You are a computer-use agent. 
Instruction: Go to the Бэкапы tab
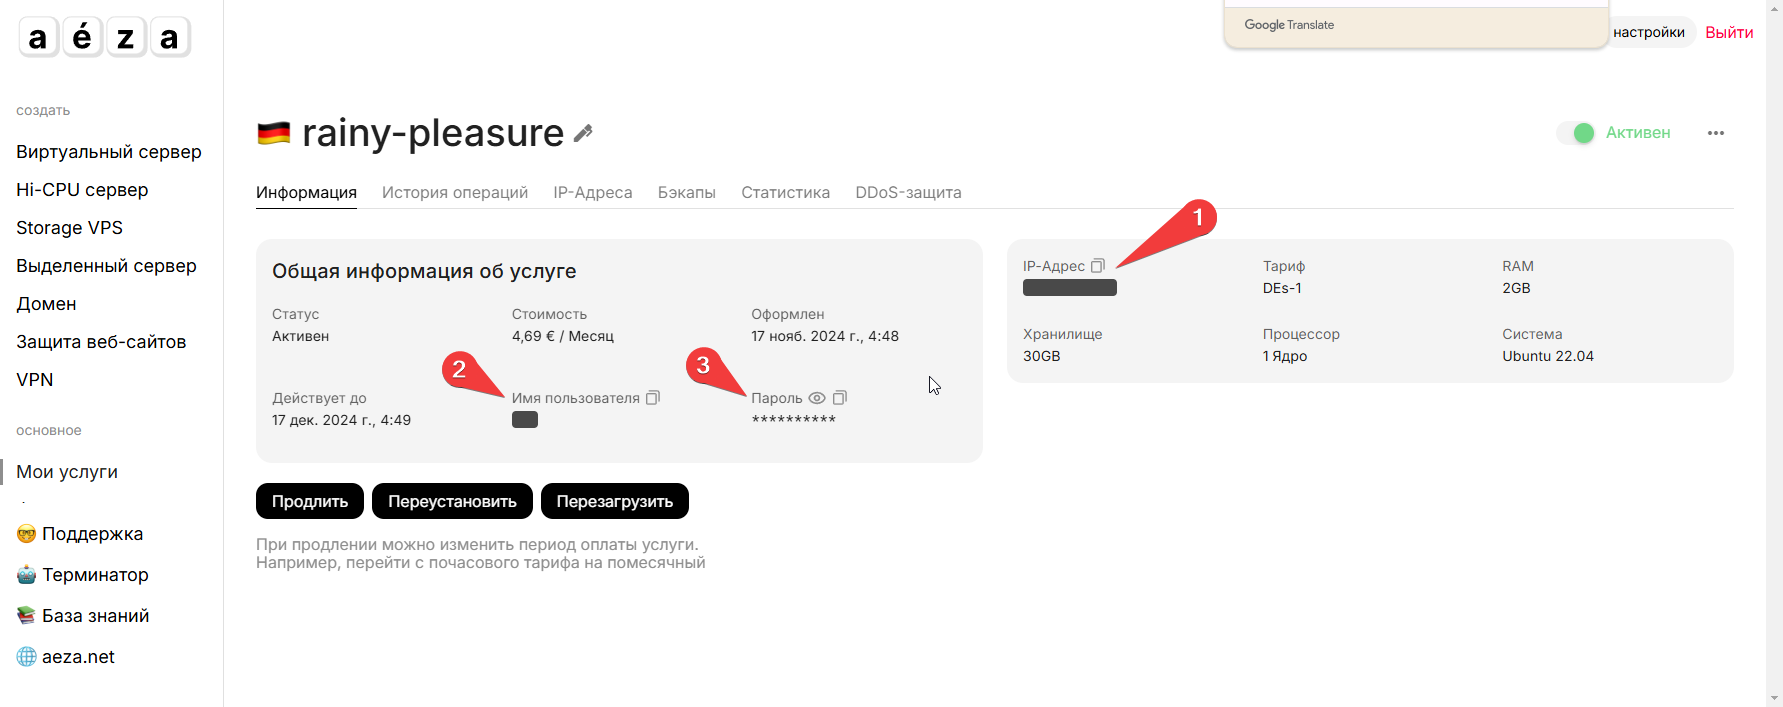pyautogui.click(x=687, y=192)
